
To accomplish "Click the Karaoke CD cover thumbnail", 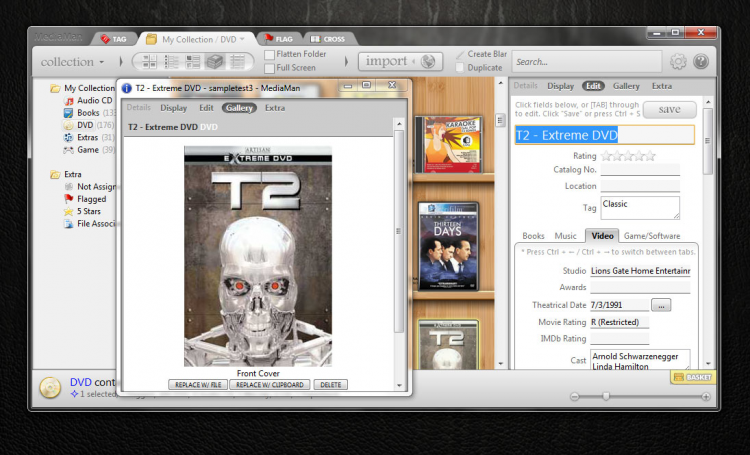I will [x=449, y=144].
